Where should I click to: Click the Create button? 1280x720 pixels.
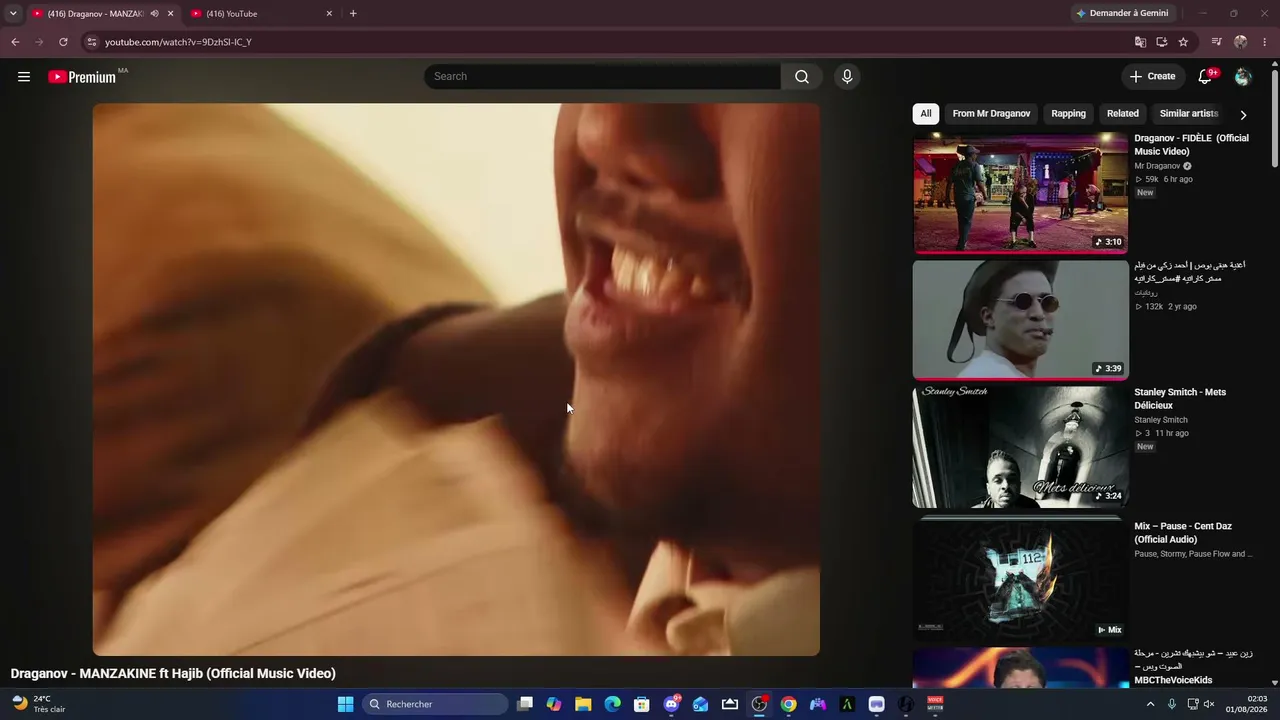[x=1152, y=76]
